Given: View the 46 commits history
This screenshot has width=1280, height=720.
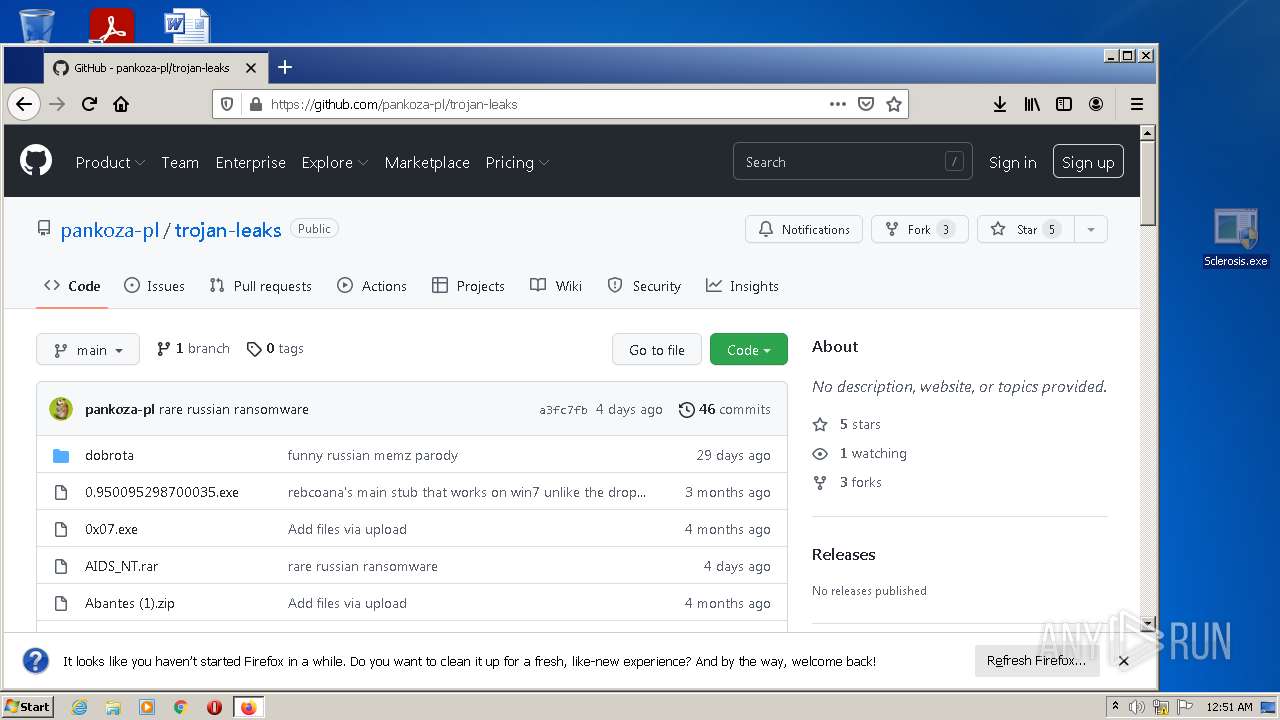Looking at the screenshot, I should point(725,409).
